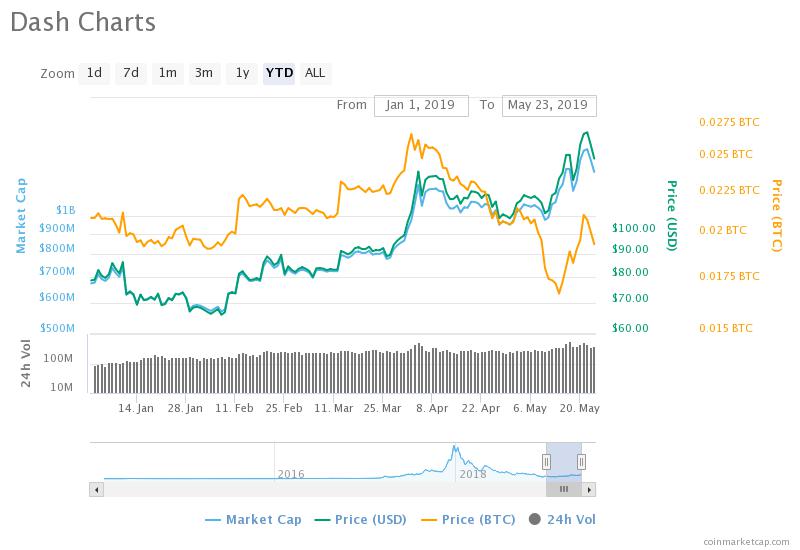Click the $900M market cap label

click(57, 228)
